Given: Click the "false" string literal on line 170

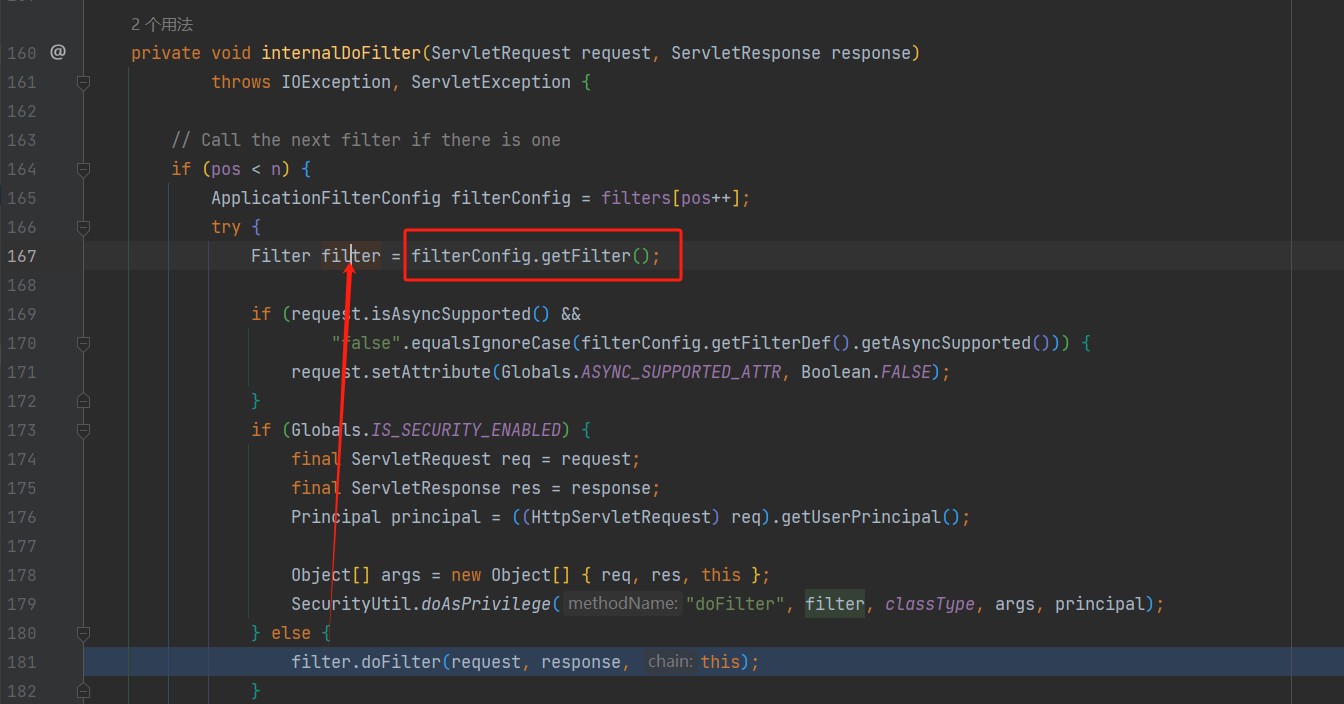Looking at the screenshot, I should coord(366,343).
